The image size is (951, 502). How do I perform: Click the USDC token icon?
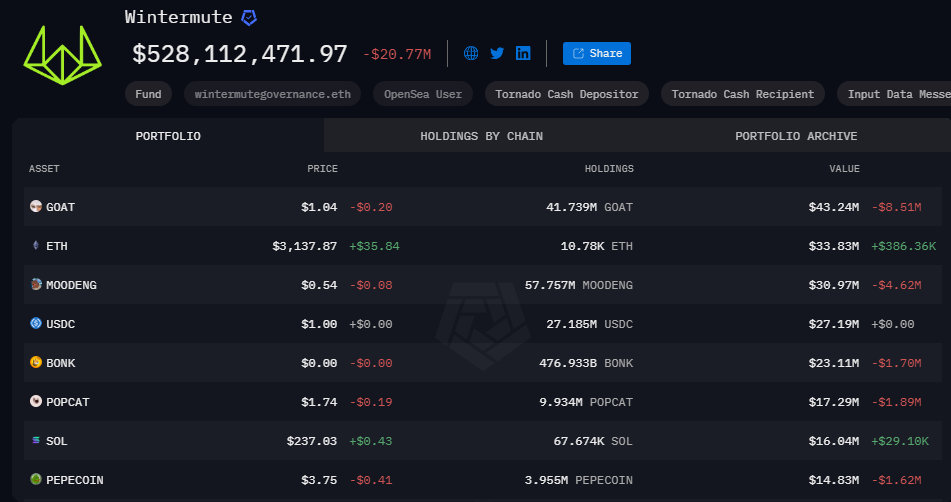[x=36, y=324]
